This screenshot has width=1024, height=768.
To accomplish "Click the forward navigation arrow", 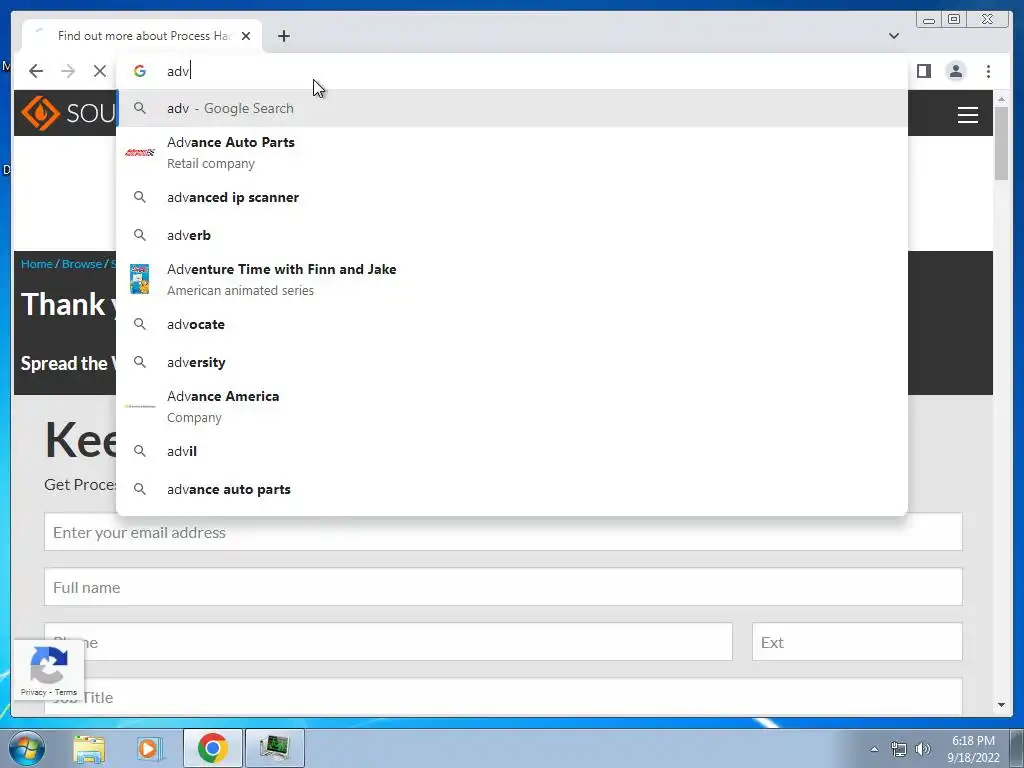I will click(68, 71).
